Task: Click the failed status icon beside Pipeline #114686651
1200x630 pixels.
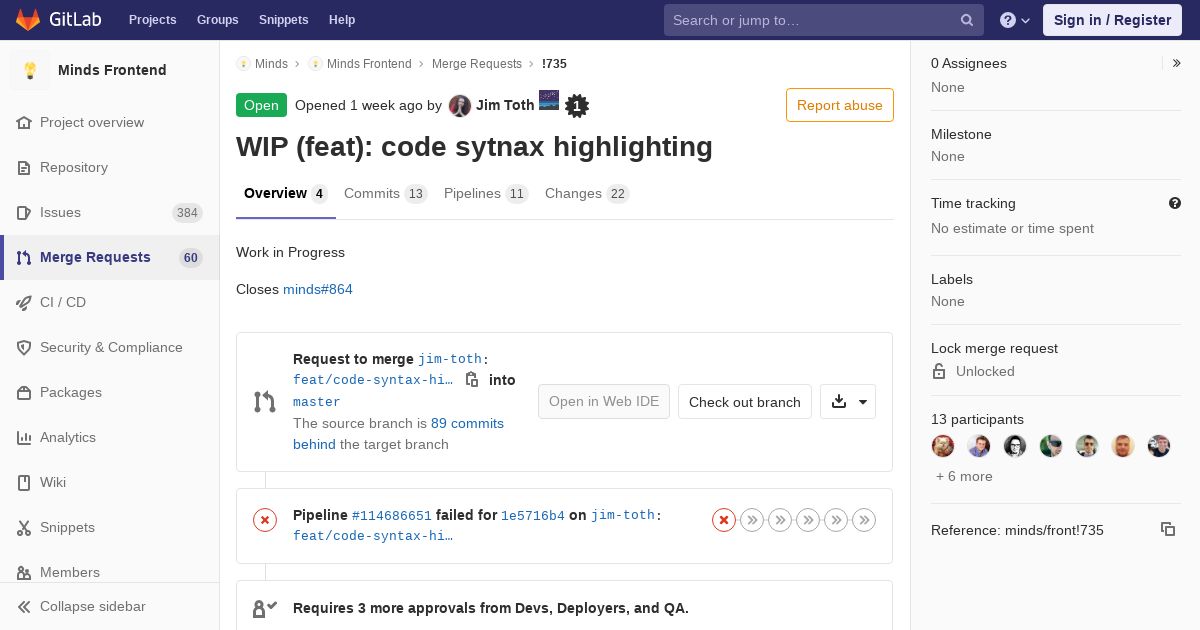Action: tap(265, 520)
